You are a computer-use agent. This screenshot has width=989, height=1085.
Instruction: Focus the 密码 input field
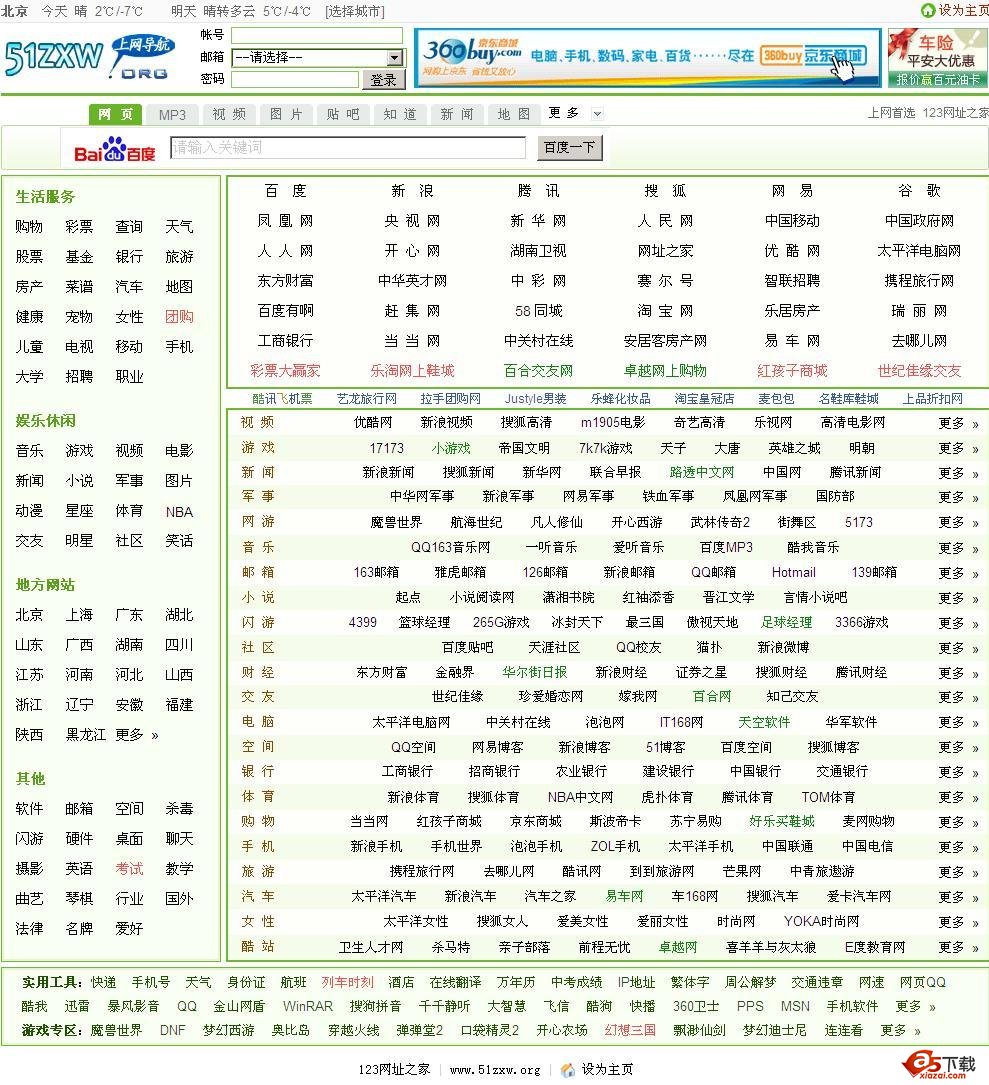point(295,80)
